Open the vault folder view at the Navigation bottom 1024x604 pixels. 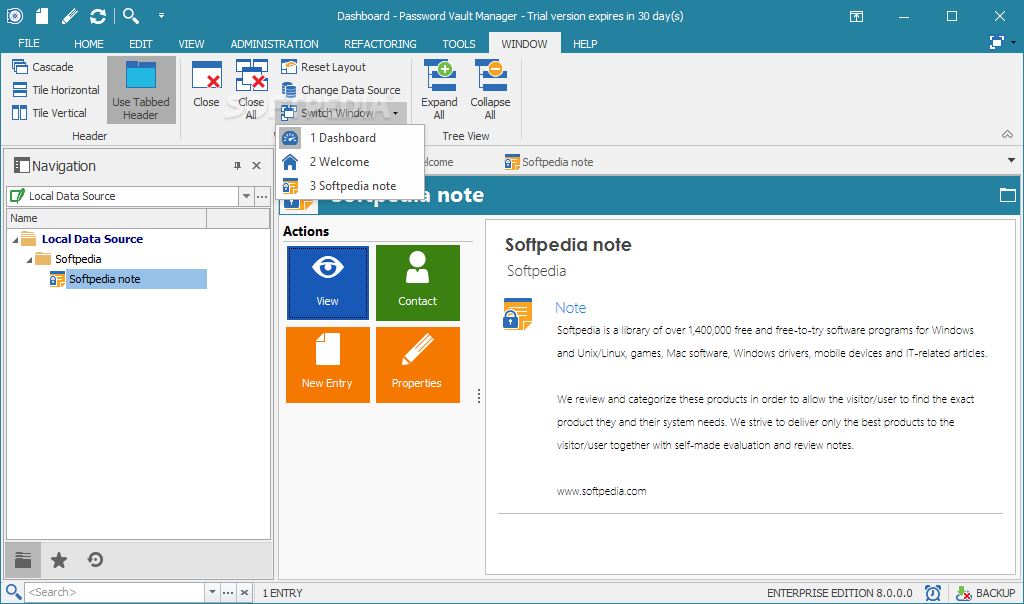tap(24, 560)
